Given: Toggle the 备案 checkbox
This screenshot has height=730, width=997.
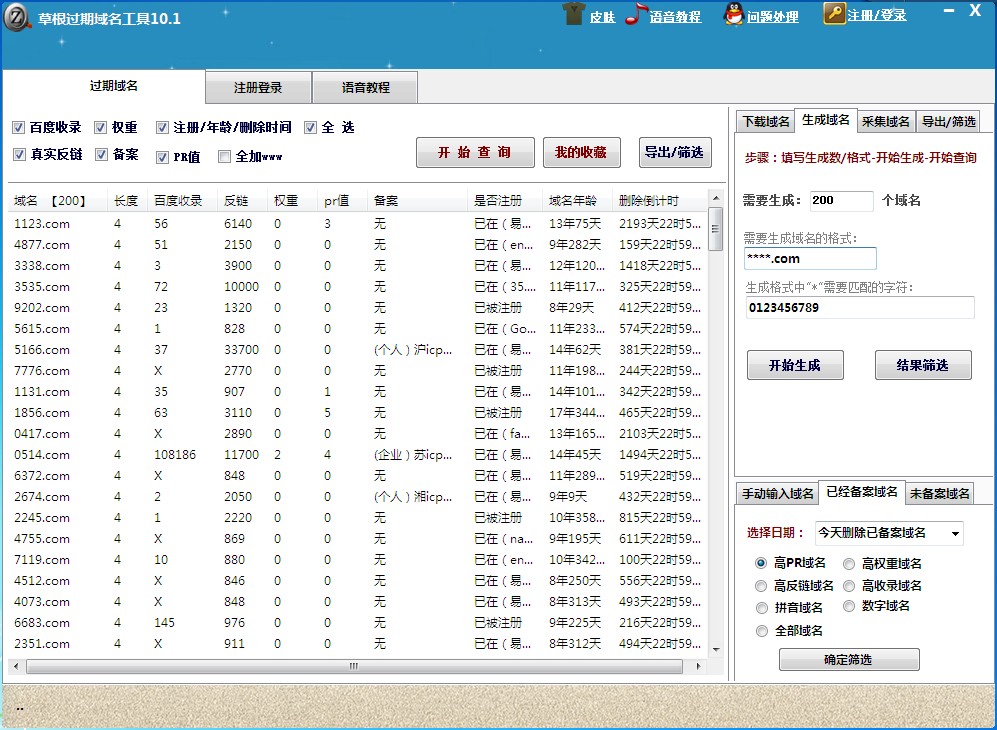Looking at the screenshot, I should 101,155.
